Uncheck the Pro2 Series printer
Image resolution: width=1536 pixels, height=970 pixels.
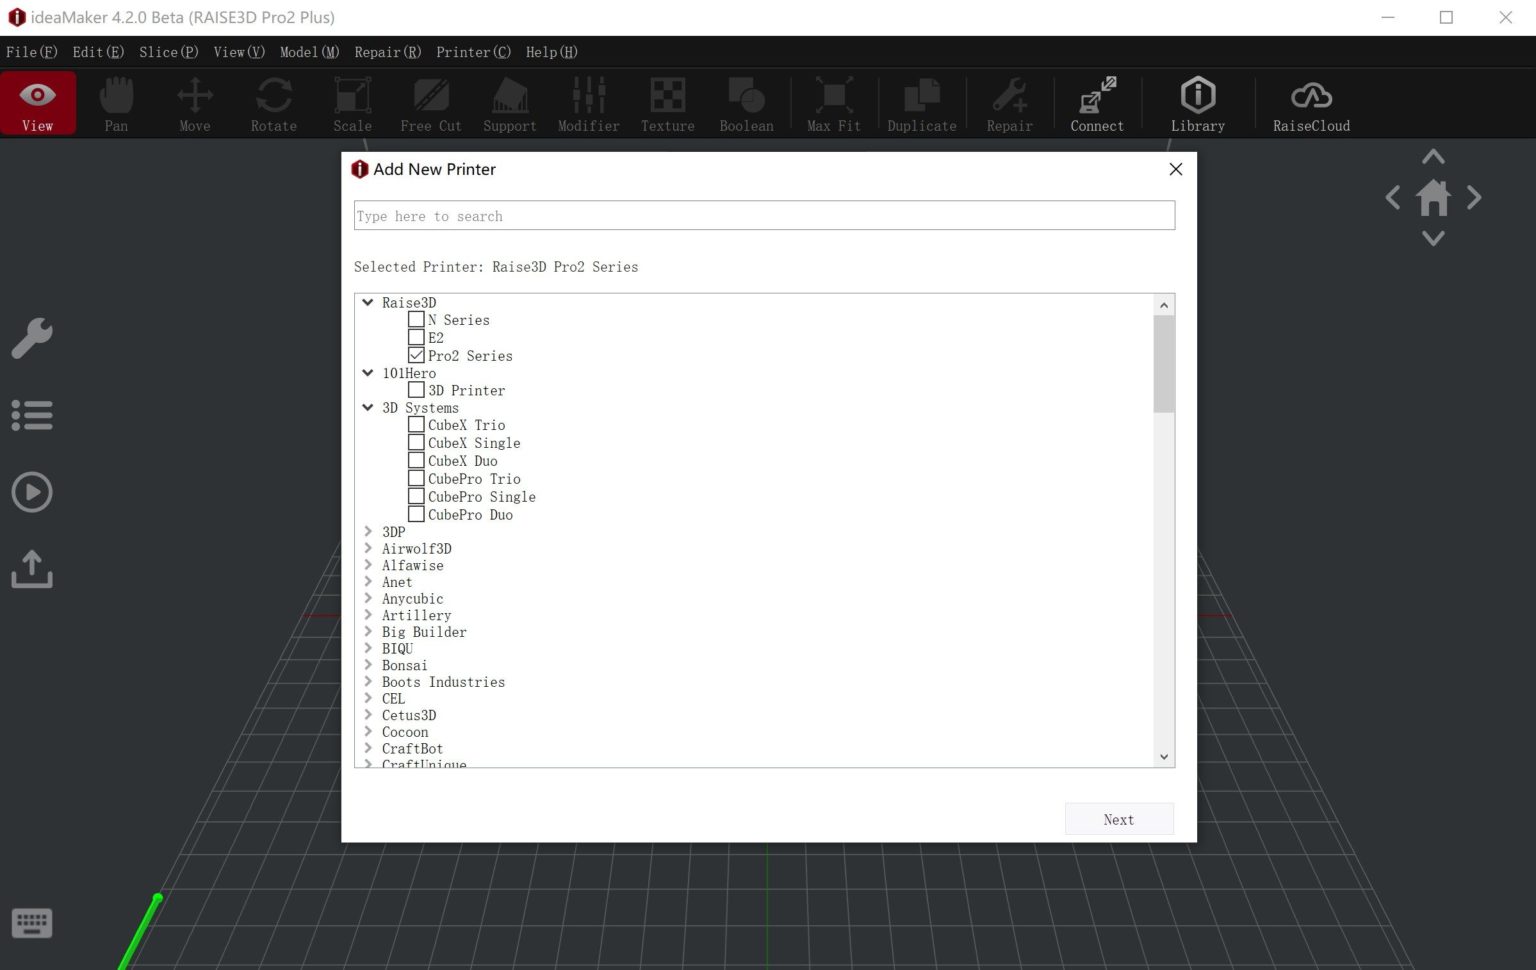[x=416, y=354]
